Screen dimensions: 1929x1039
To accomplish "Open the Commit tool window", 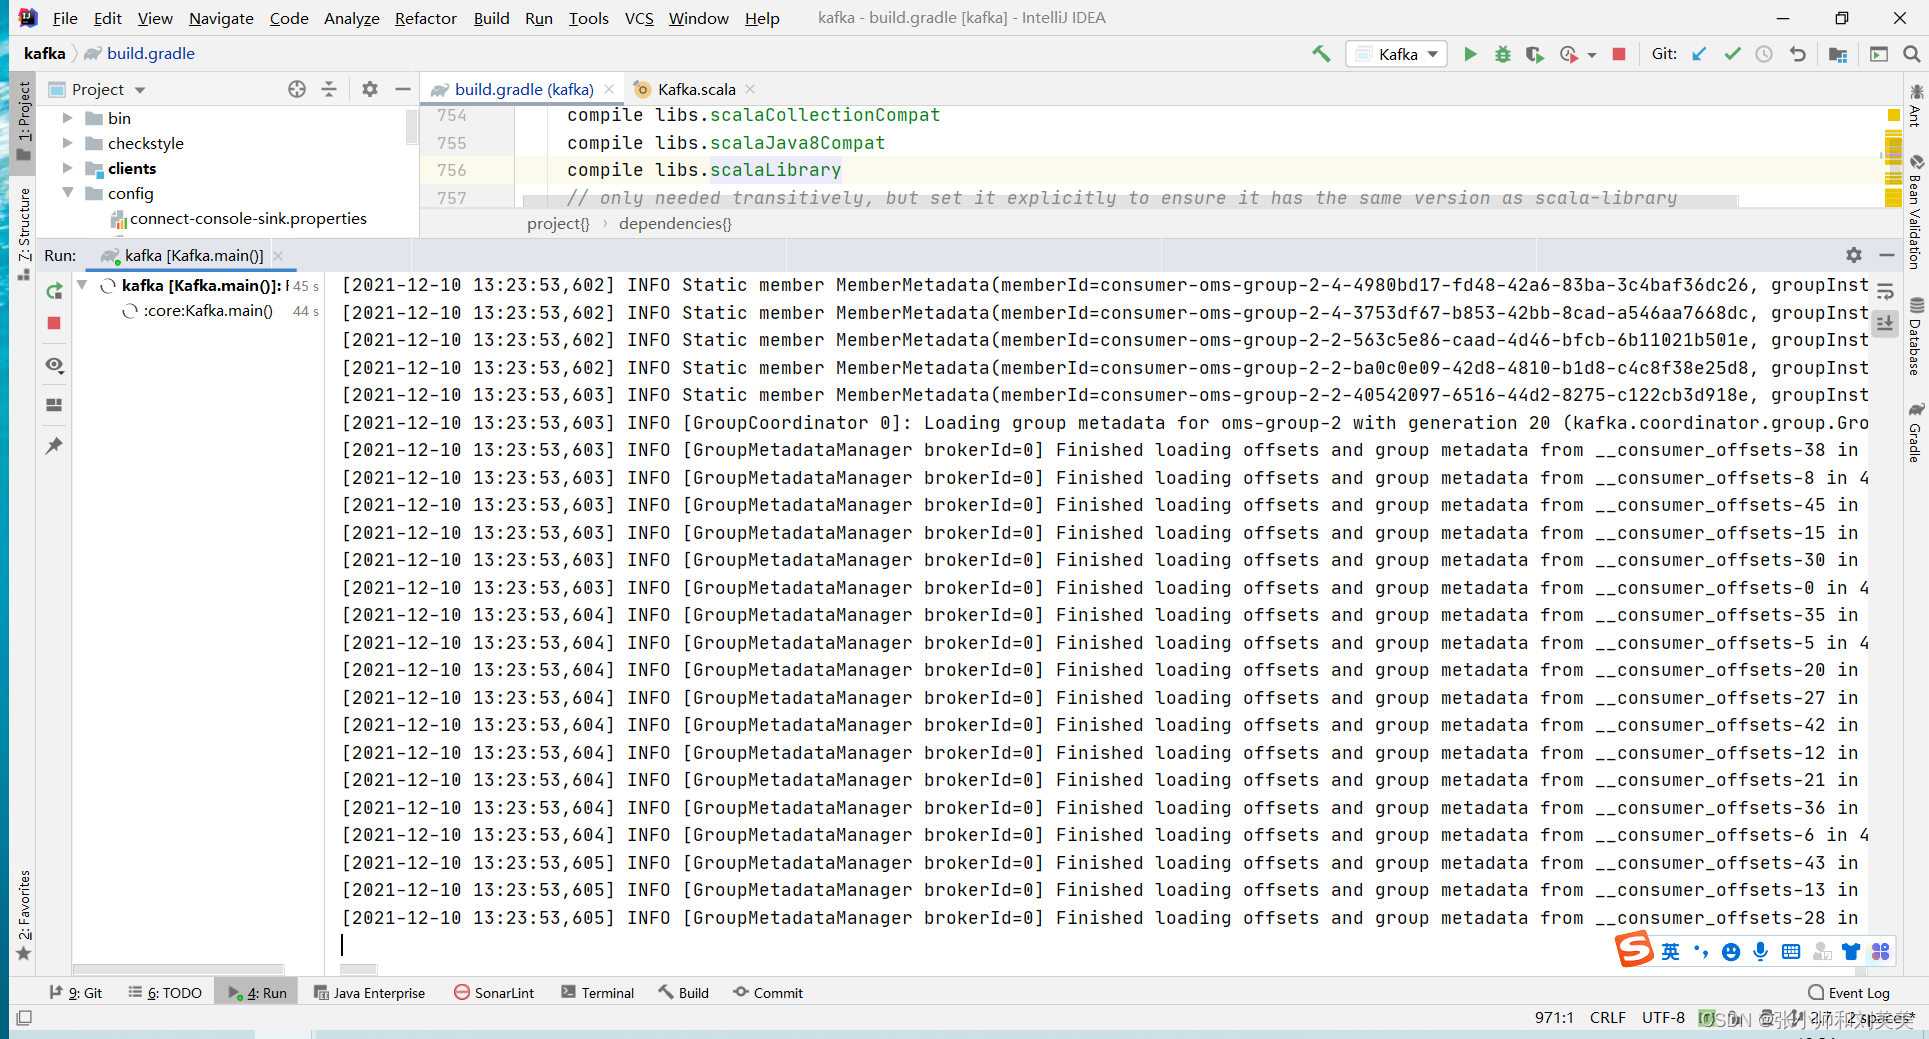I will coord(768,993).
